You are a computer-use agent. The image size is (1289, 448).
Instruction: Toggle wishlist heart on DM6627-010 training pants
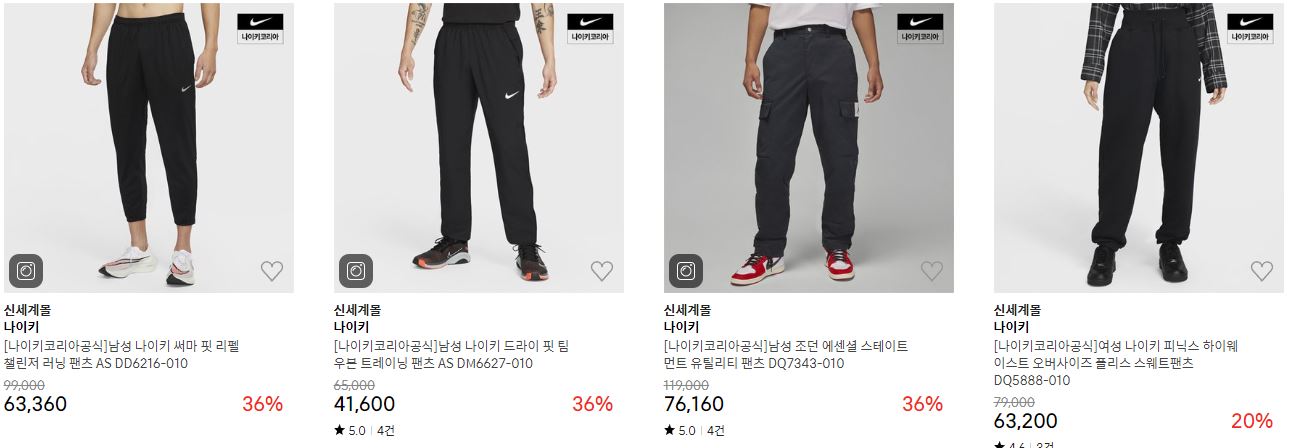click(602, 271)
